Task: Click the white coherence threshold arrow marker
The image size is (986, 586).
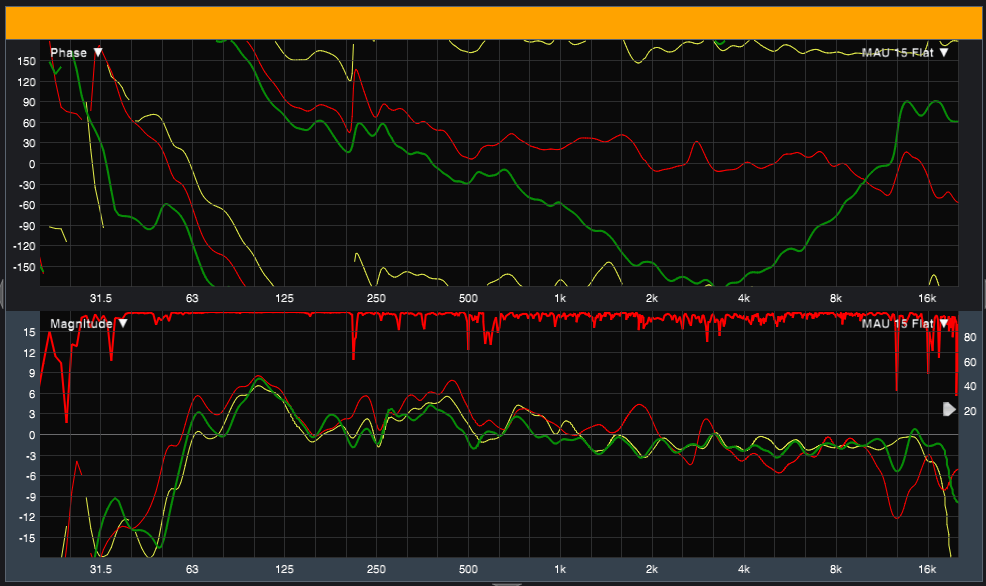Action: (949, 409)
